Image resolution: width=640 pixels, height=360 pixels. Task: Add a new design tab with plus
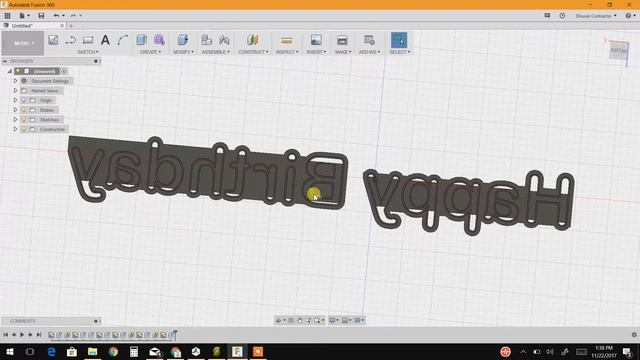71,26
